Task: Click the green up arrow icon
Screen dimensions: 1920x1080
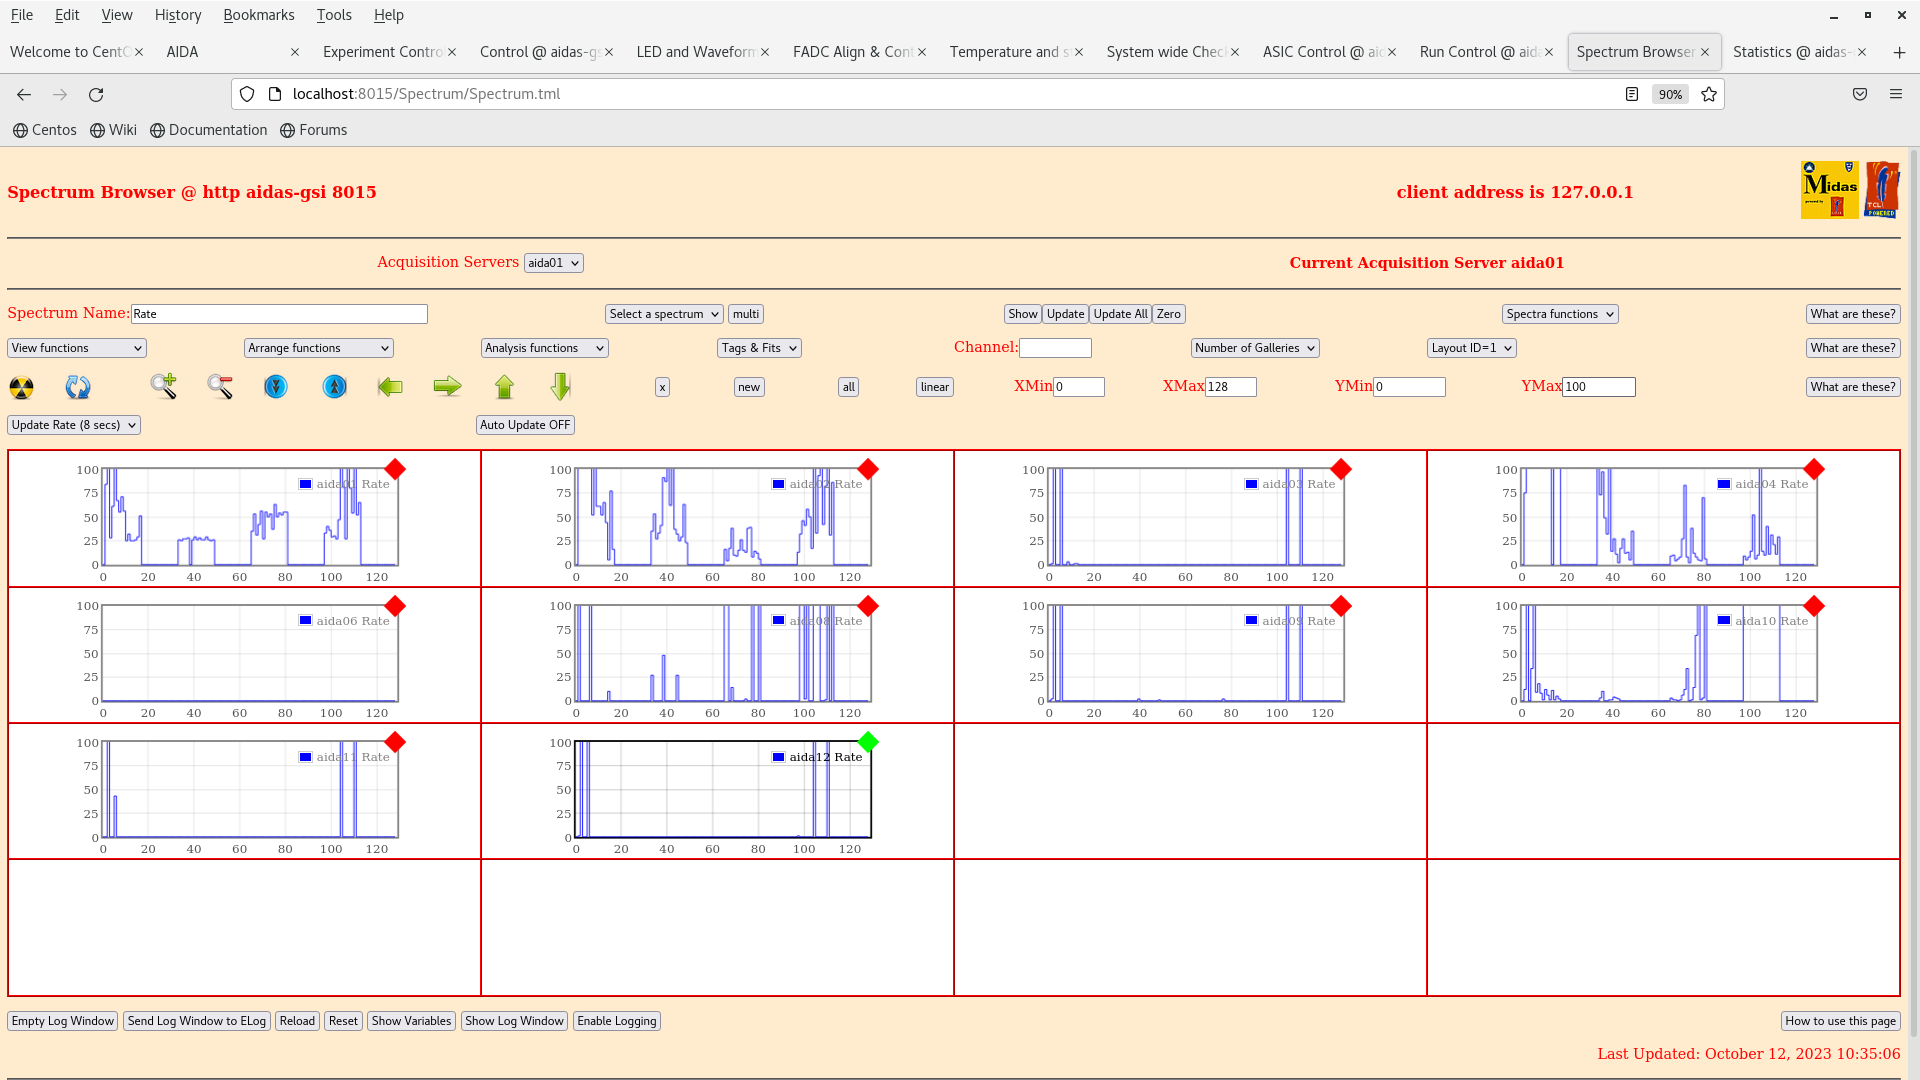Action: (504, 386)
